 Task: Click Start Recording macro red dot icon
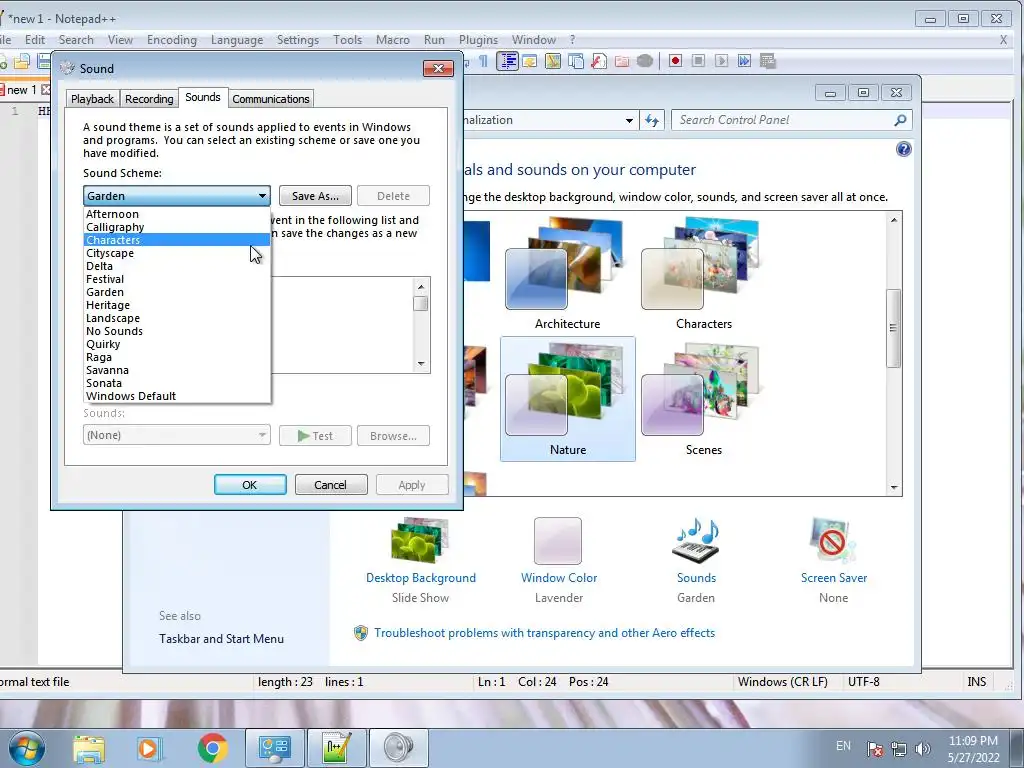point(675,61)
